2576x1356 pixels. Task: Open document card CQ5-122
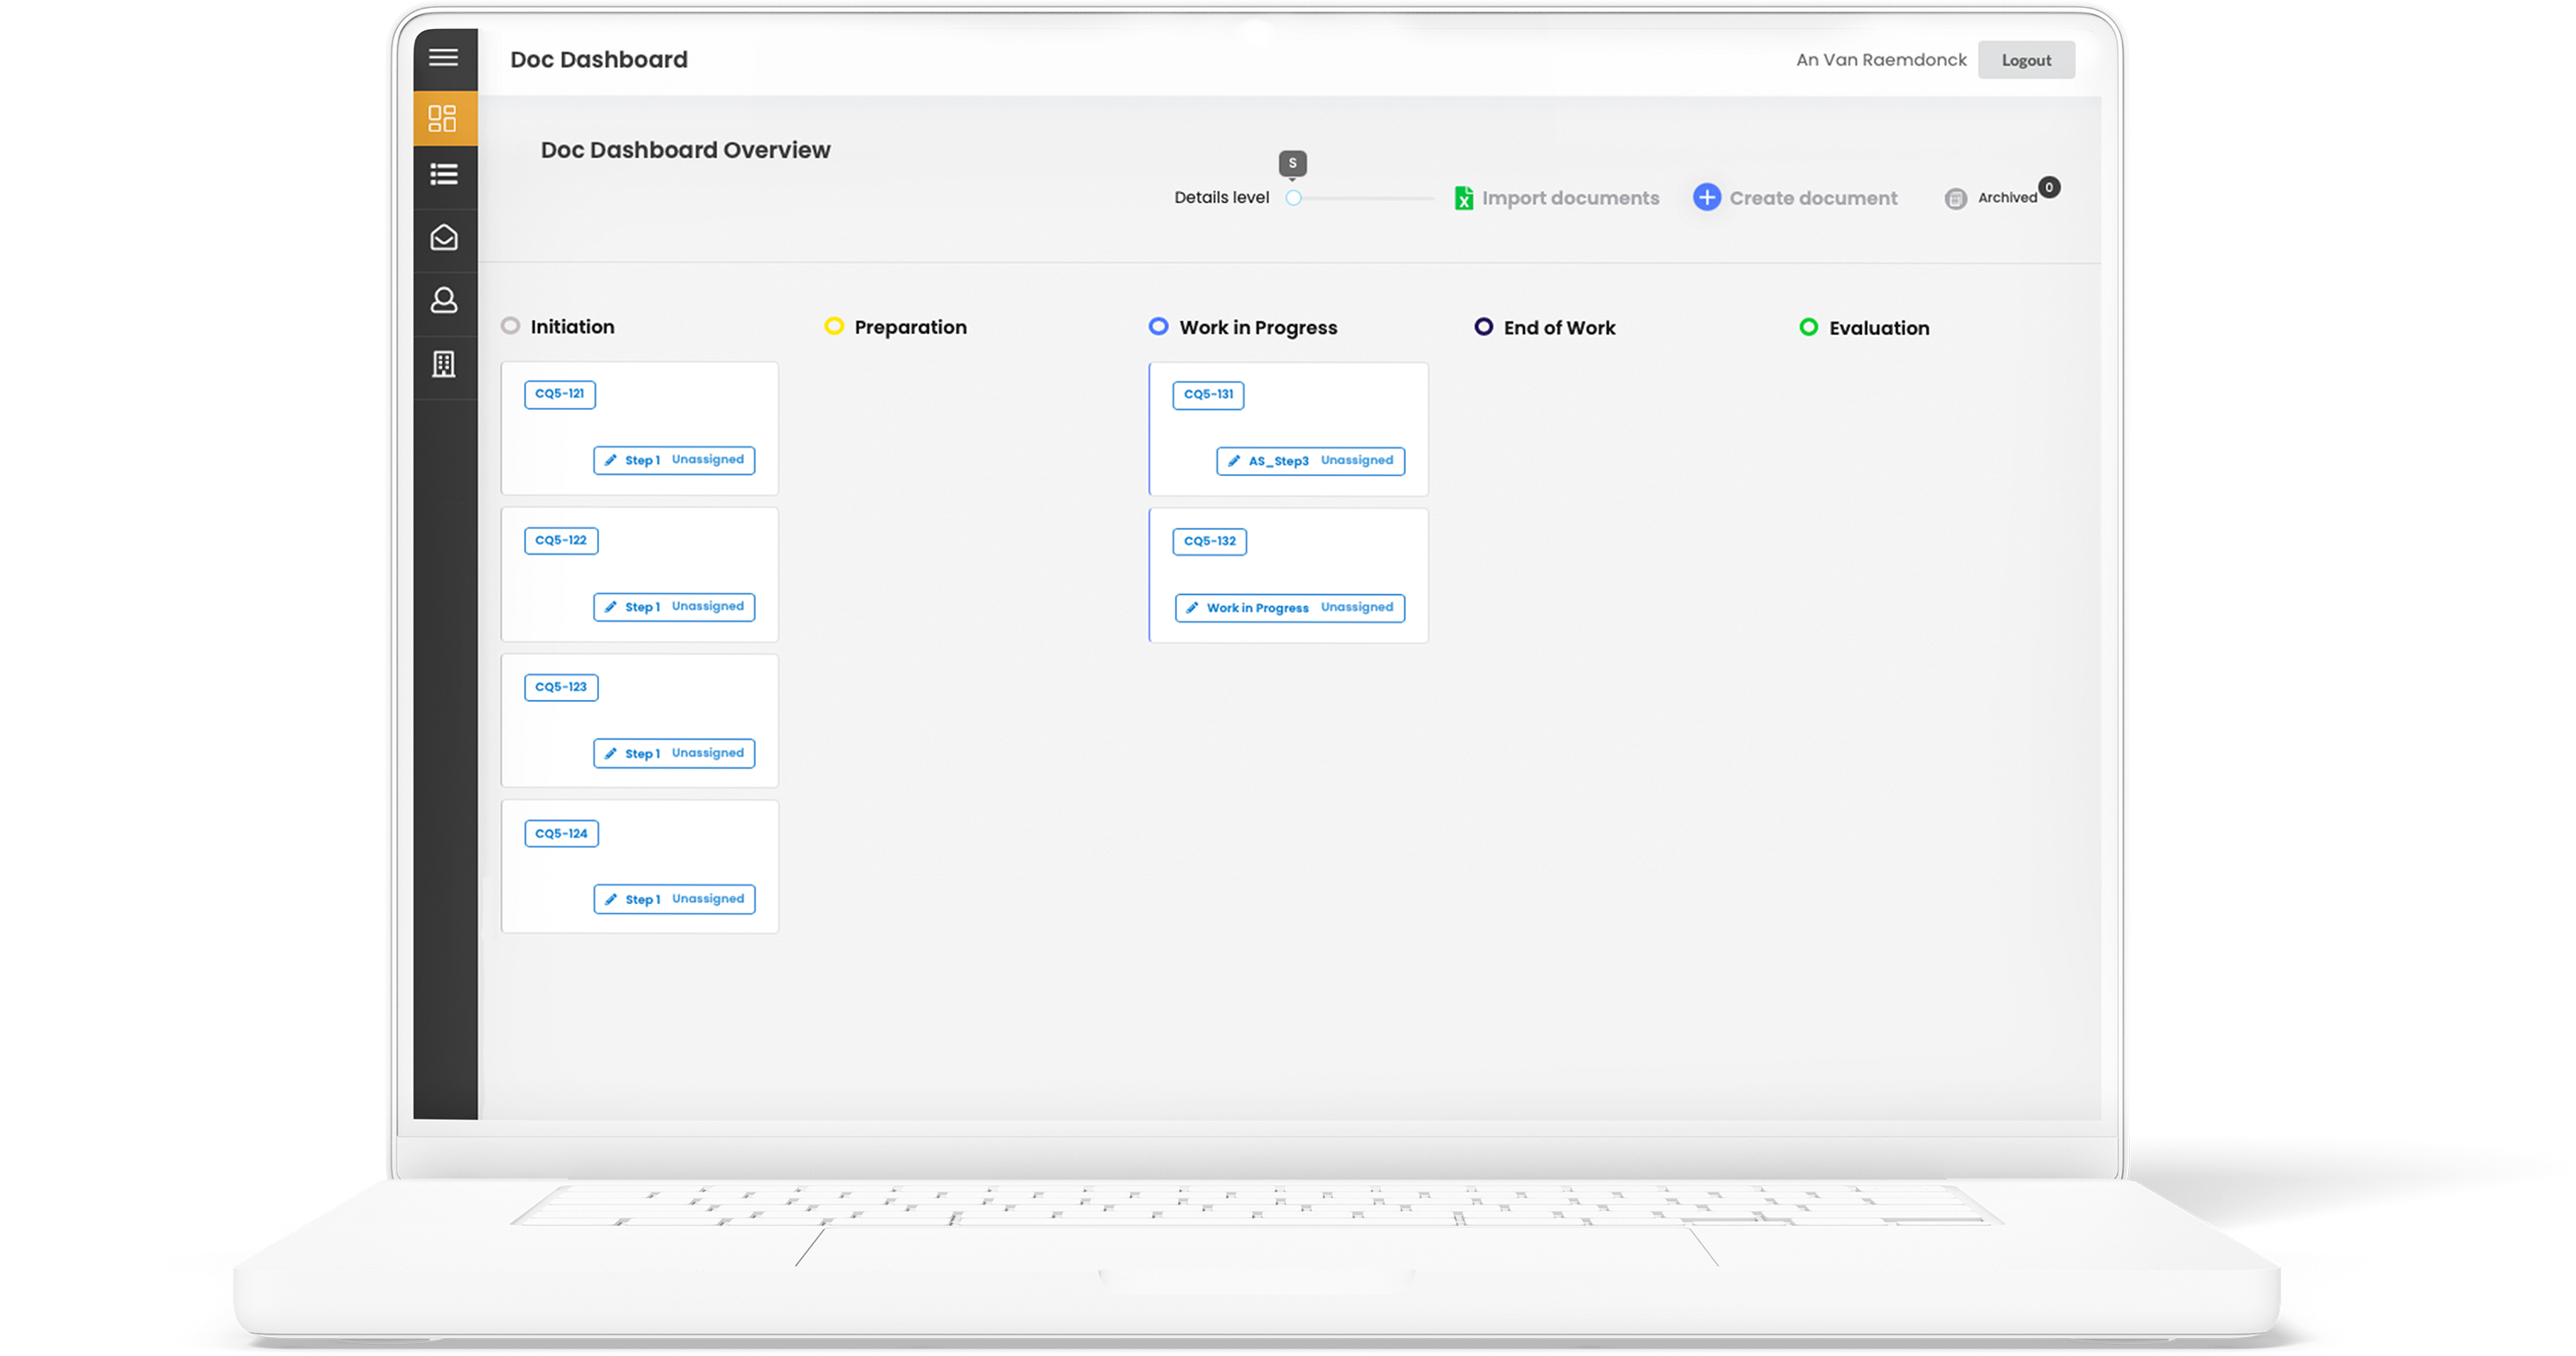pyautogui.click(x=561, y=541)
